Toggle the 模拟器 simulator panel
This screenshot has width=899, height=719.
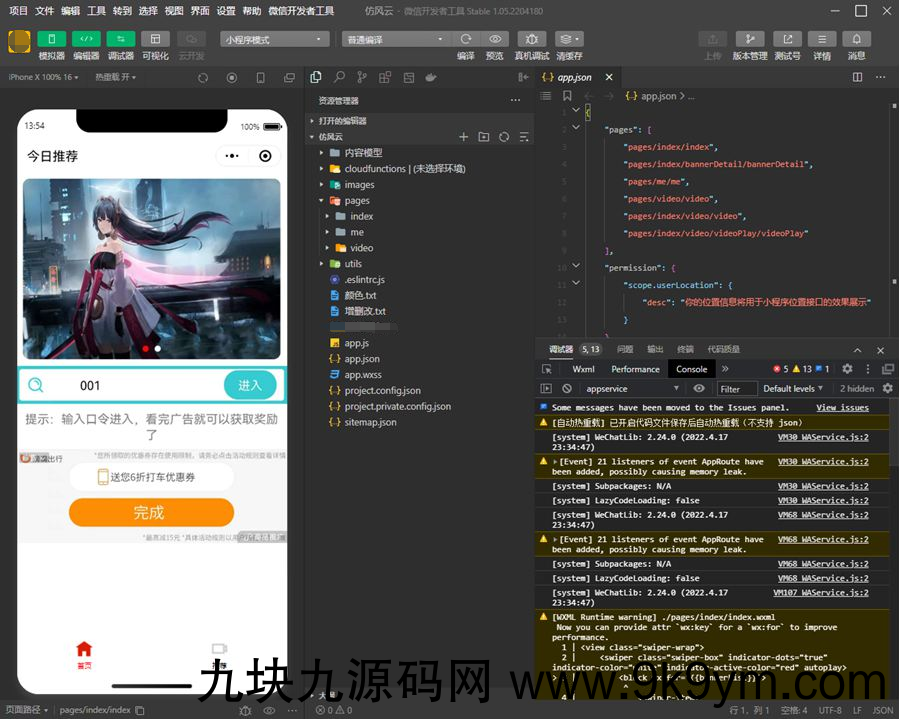(52, 39)
